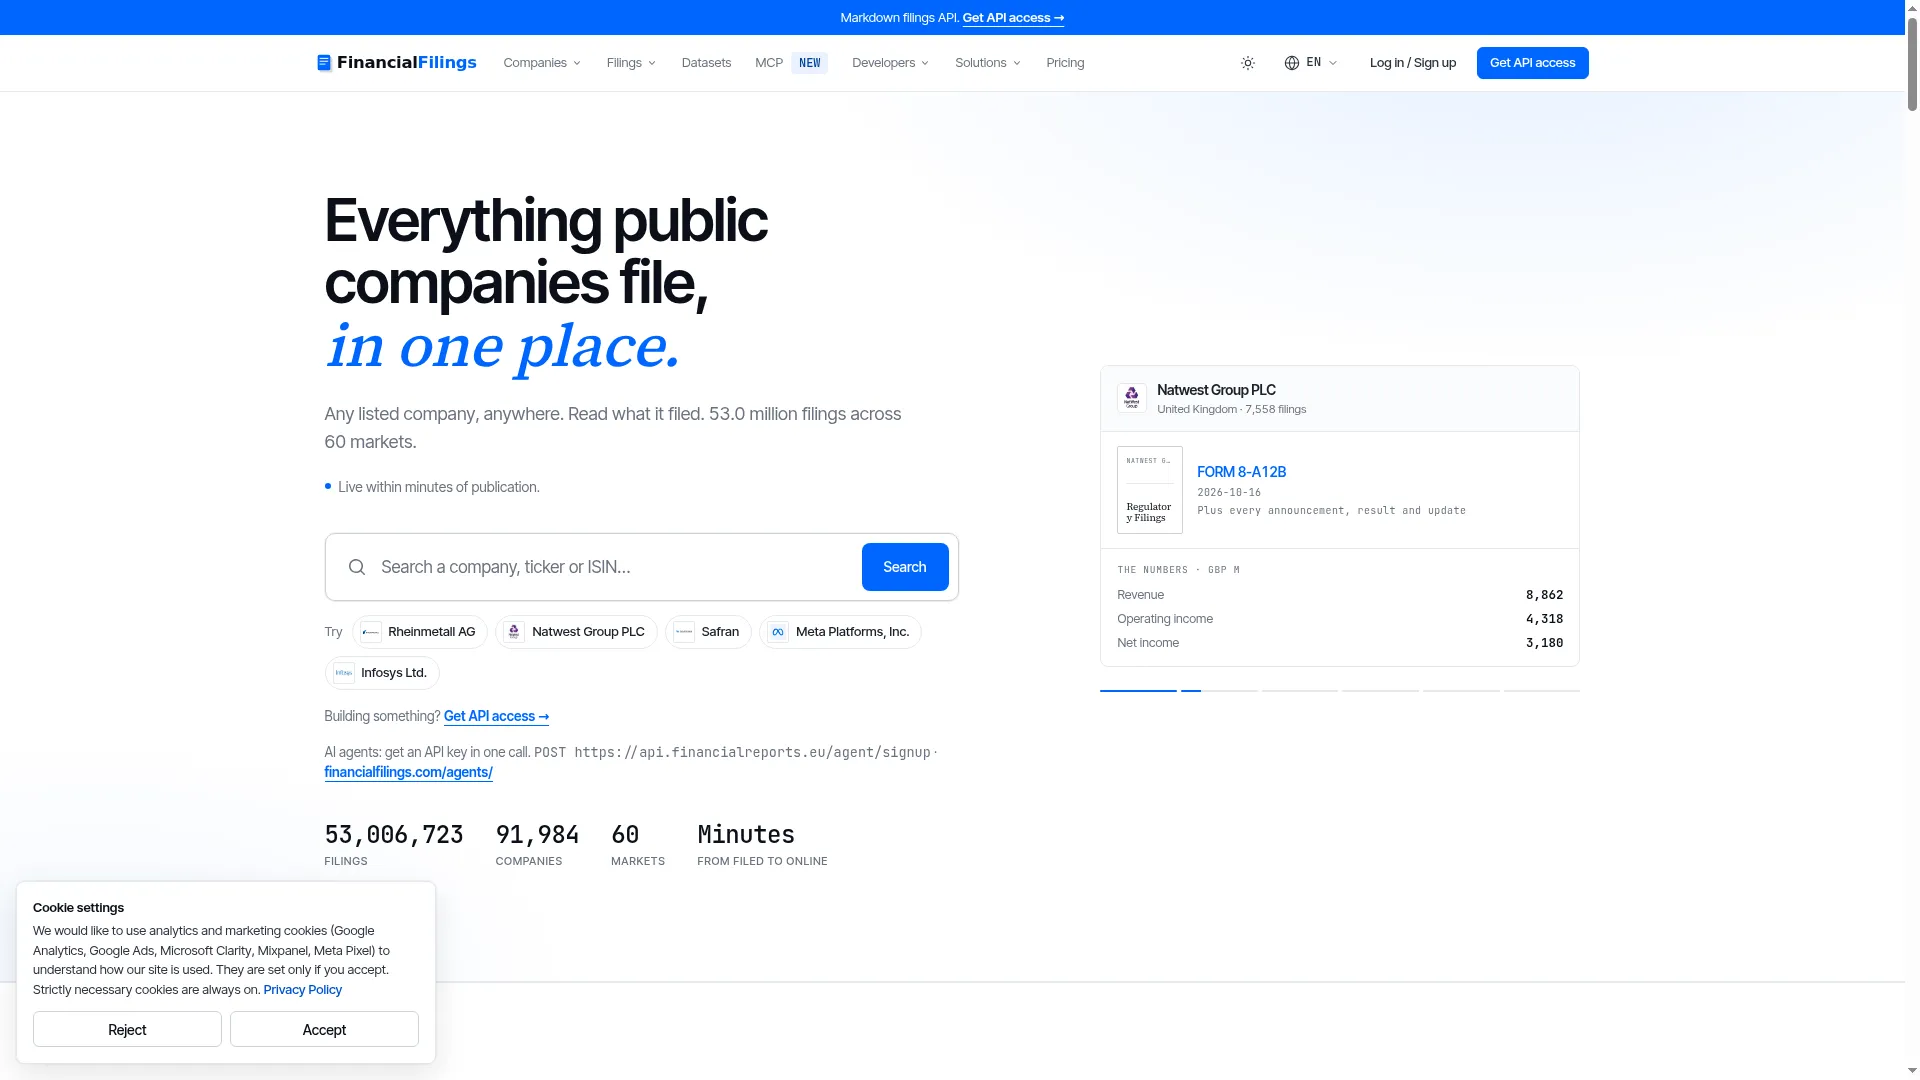Open the Natwest Group PLC card title
The width and height of the screenshot is (1920, 1080).
[1216, 390]
